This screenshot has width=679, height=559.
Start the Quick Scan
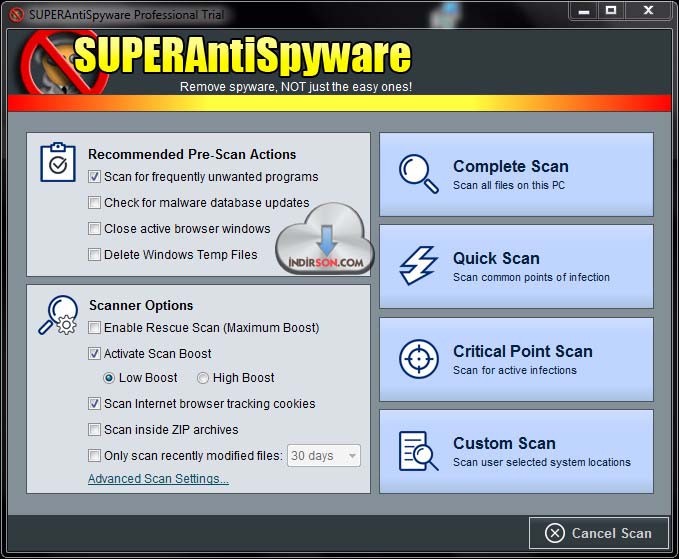coord(516,266)
